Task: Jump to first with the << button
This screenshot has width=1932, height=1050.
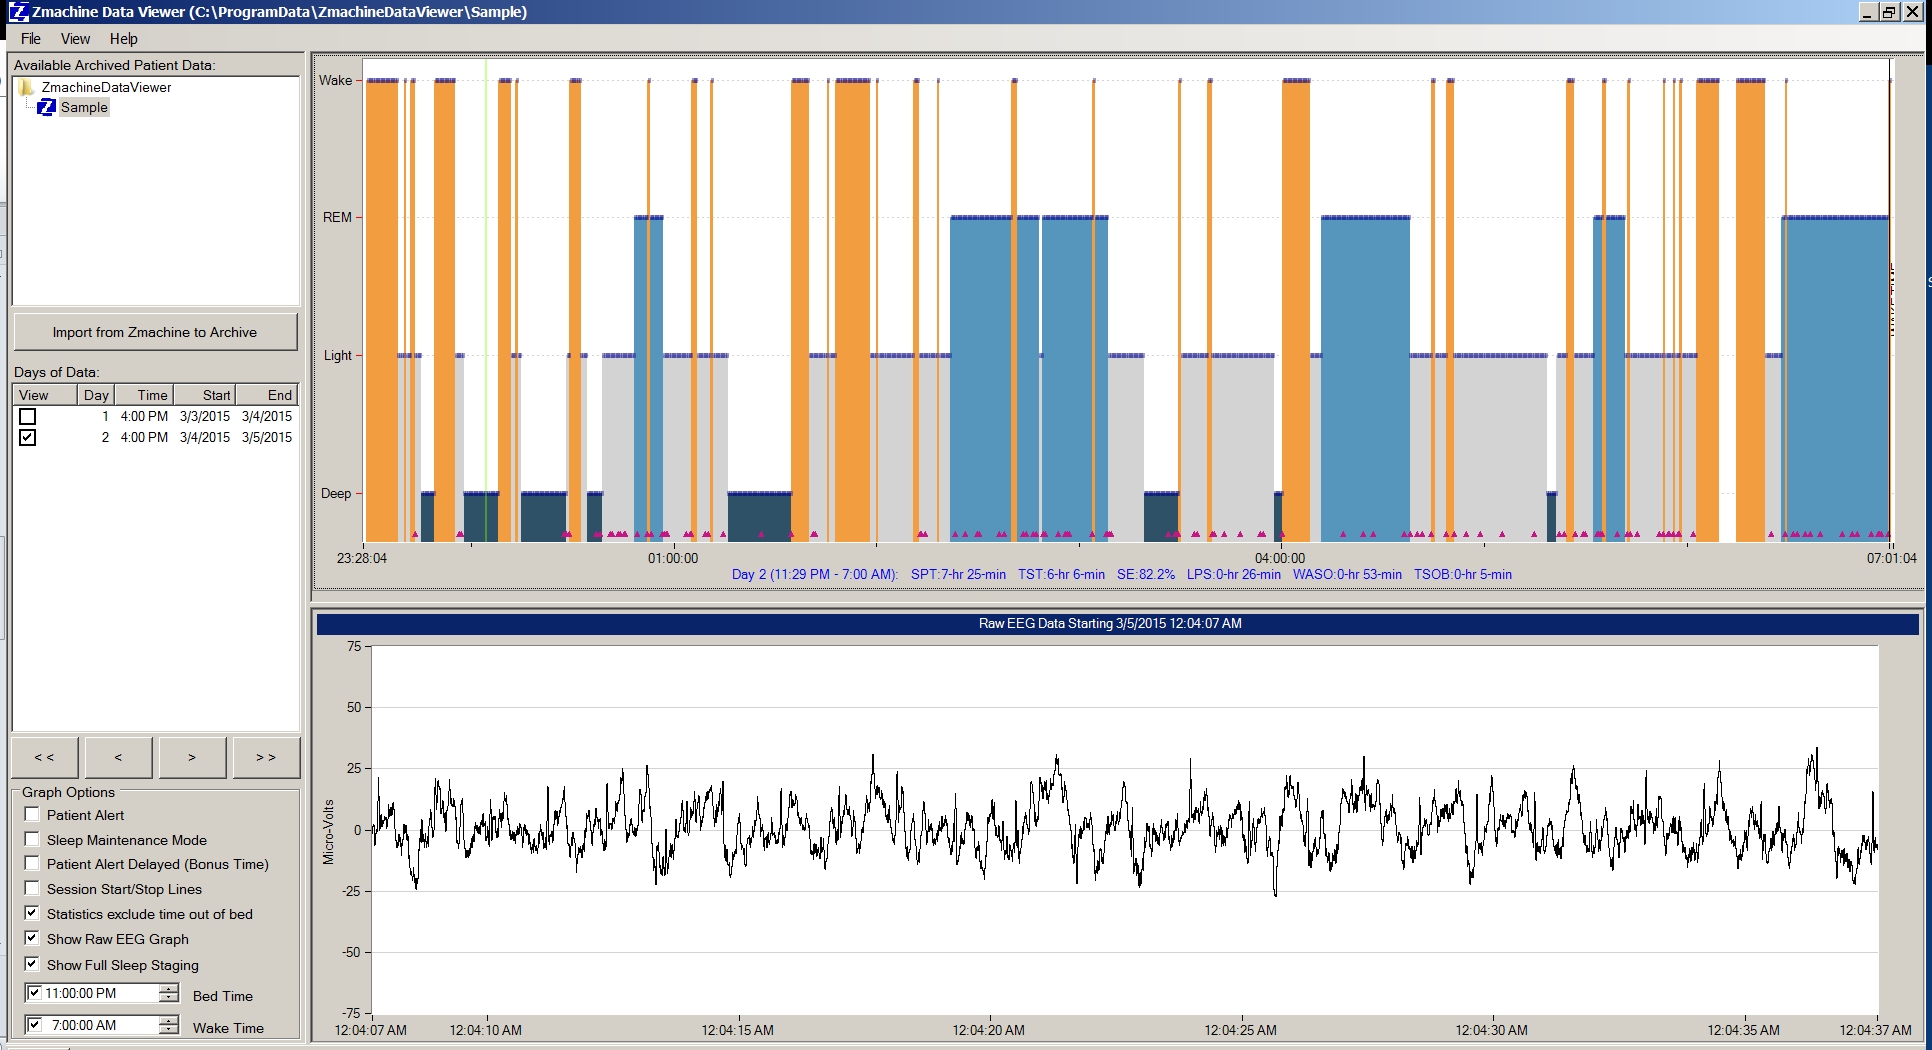Action: coord(45,757)
